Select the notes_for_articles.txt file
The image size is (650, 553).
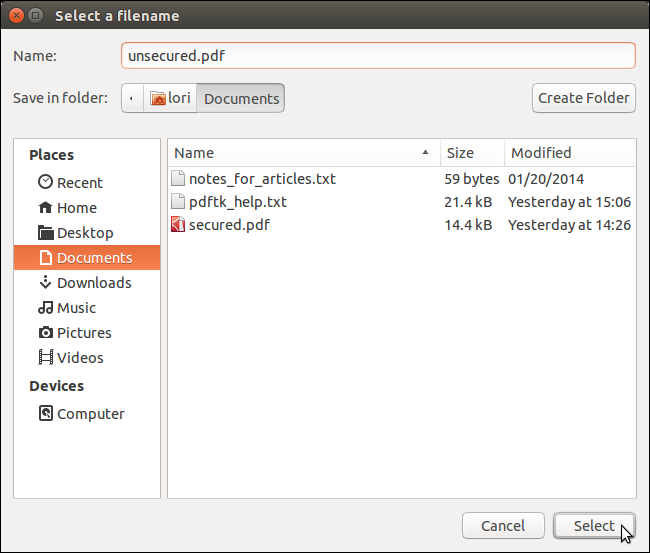[262, 179]
